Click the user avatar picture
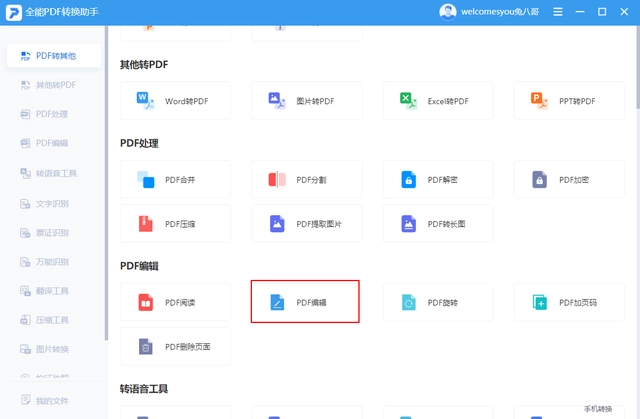The width and height of the screenshot is (640, 419). click(448, 12)
